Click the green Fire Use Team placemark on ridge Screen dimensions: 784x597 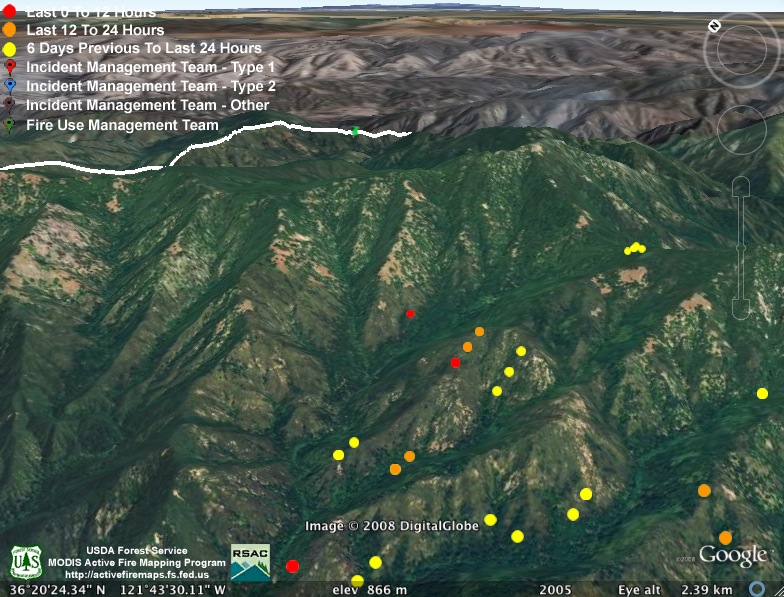click(x=355, y=131)
